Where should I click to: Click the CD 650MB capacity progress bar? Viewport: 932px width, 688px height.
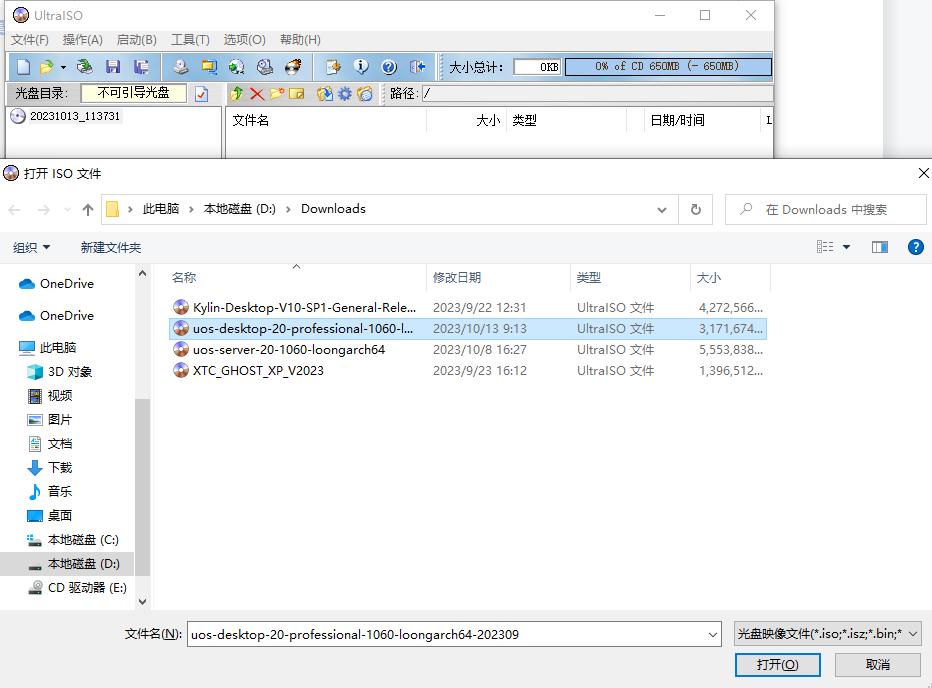pos(667,67)
